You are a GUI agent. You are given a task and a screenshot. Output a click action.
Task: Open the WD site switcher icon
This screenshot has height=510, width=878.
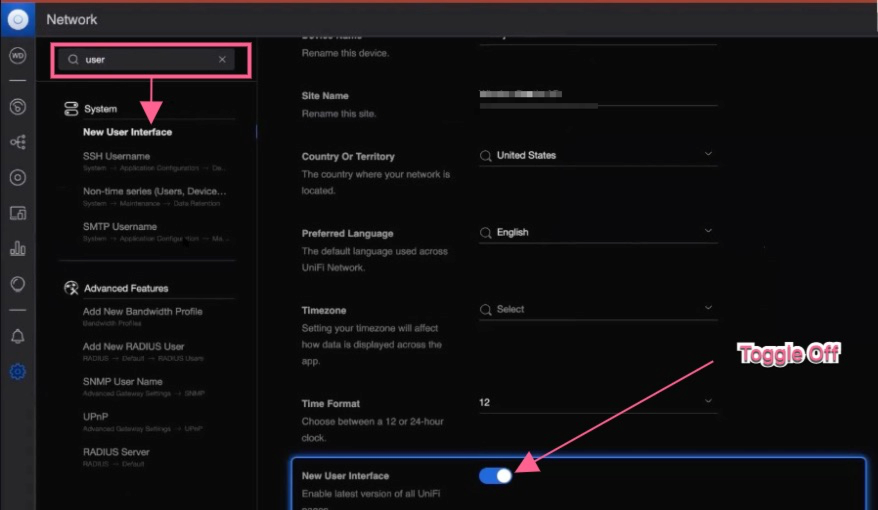[17, 55]
